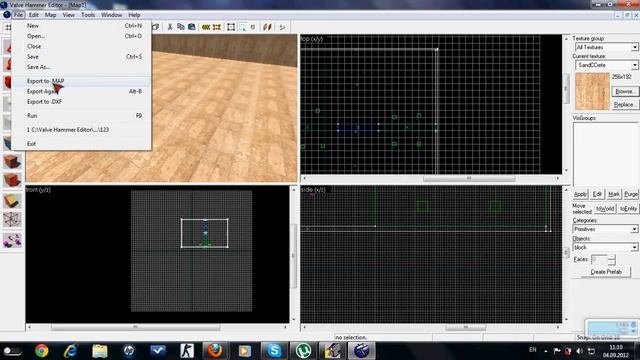Open the View menu
This screenshot has height=360, width=640.
coord(69,15)
